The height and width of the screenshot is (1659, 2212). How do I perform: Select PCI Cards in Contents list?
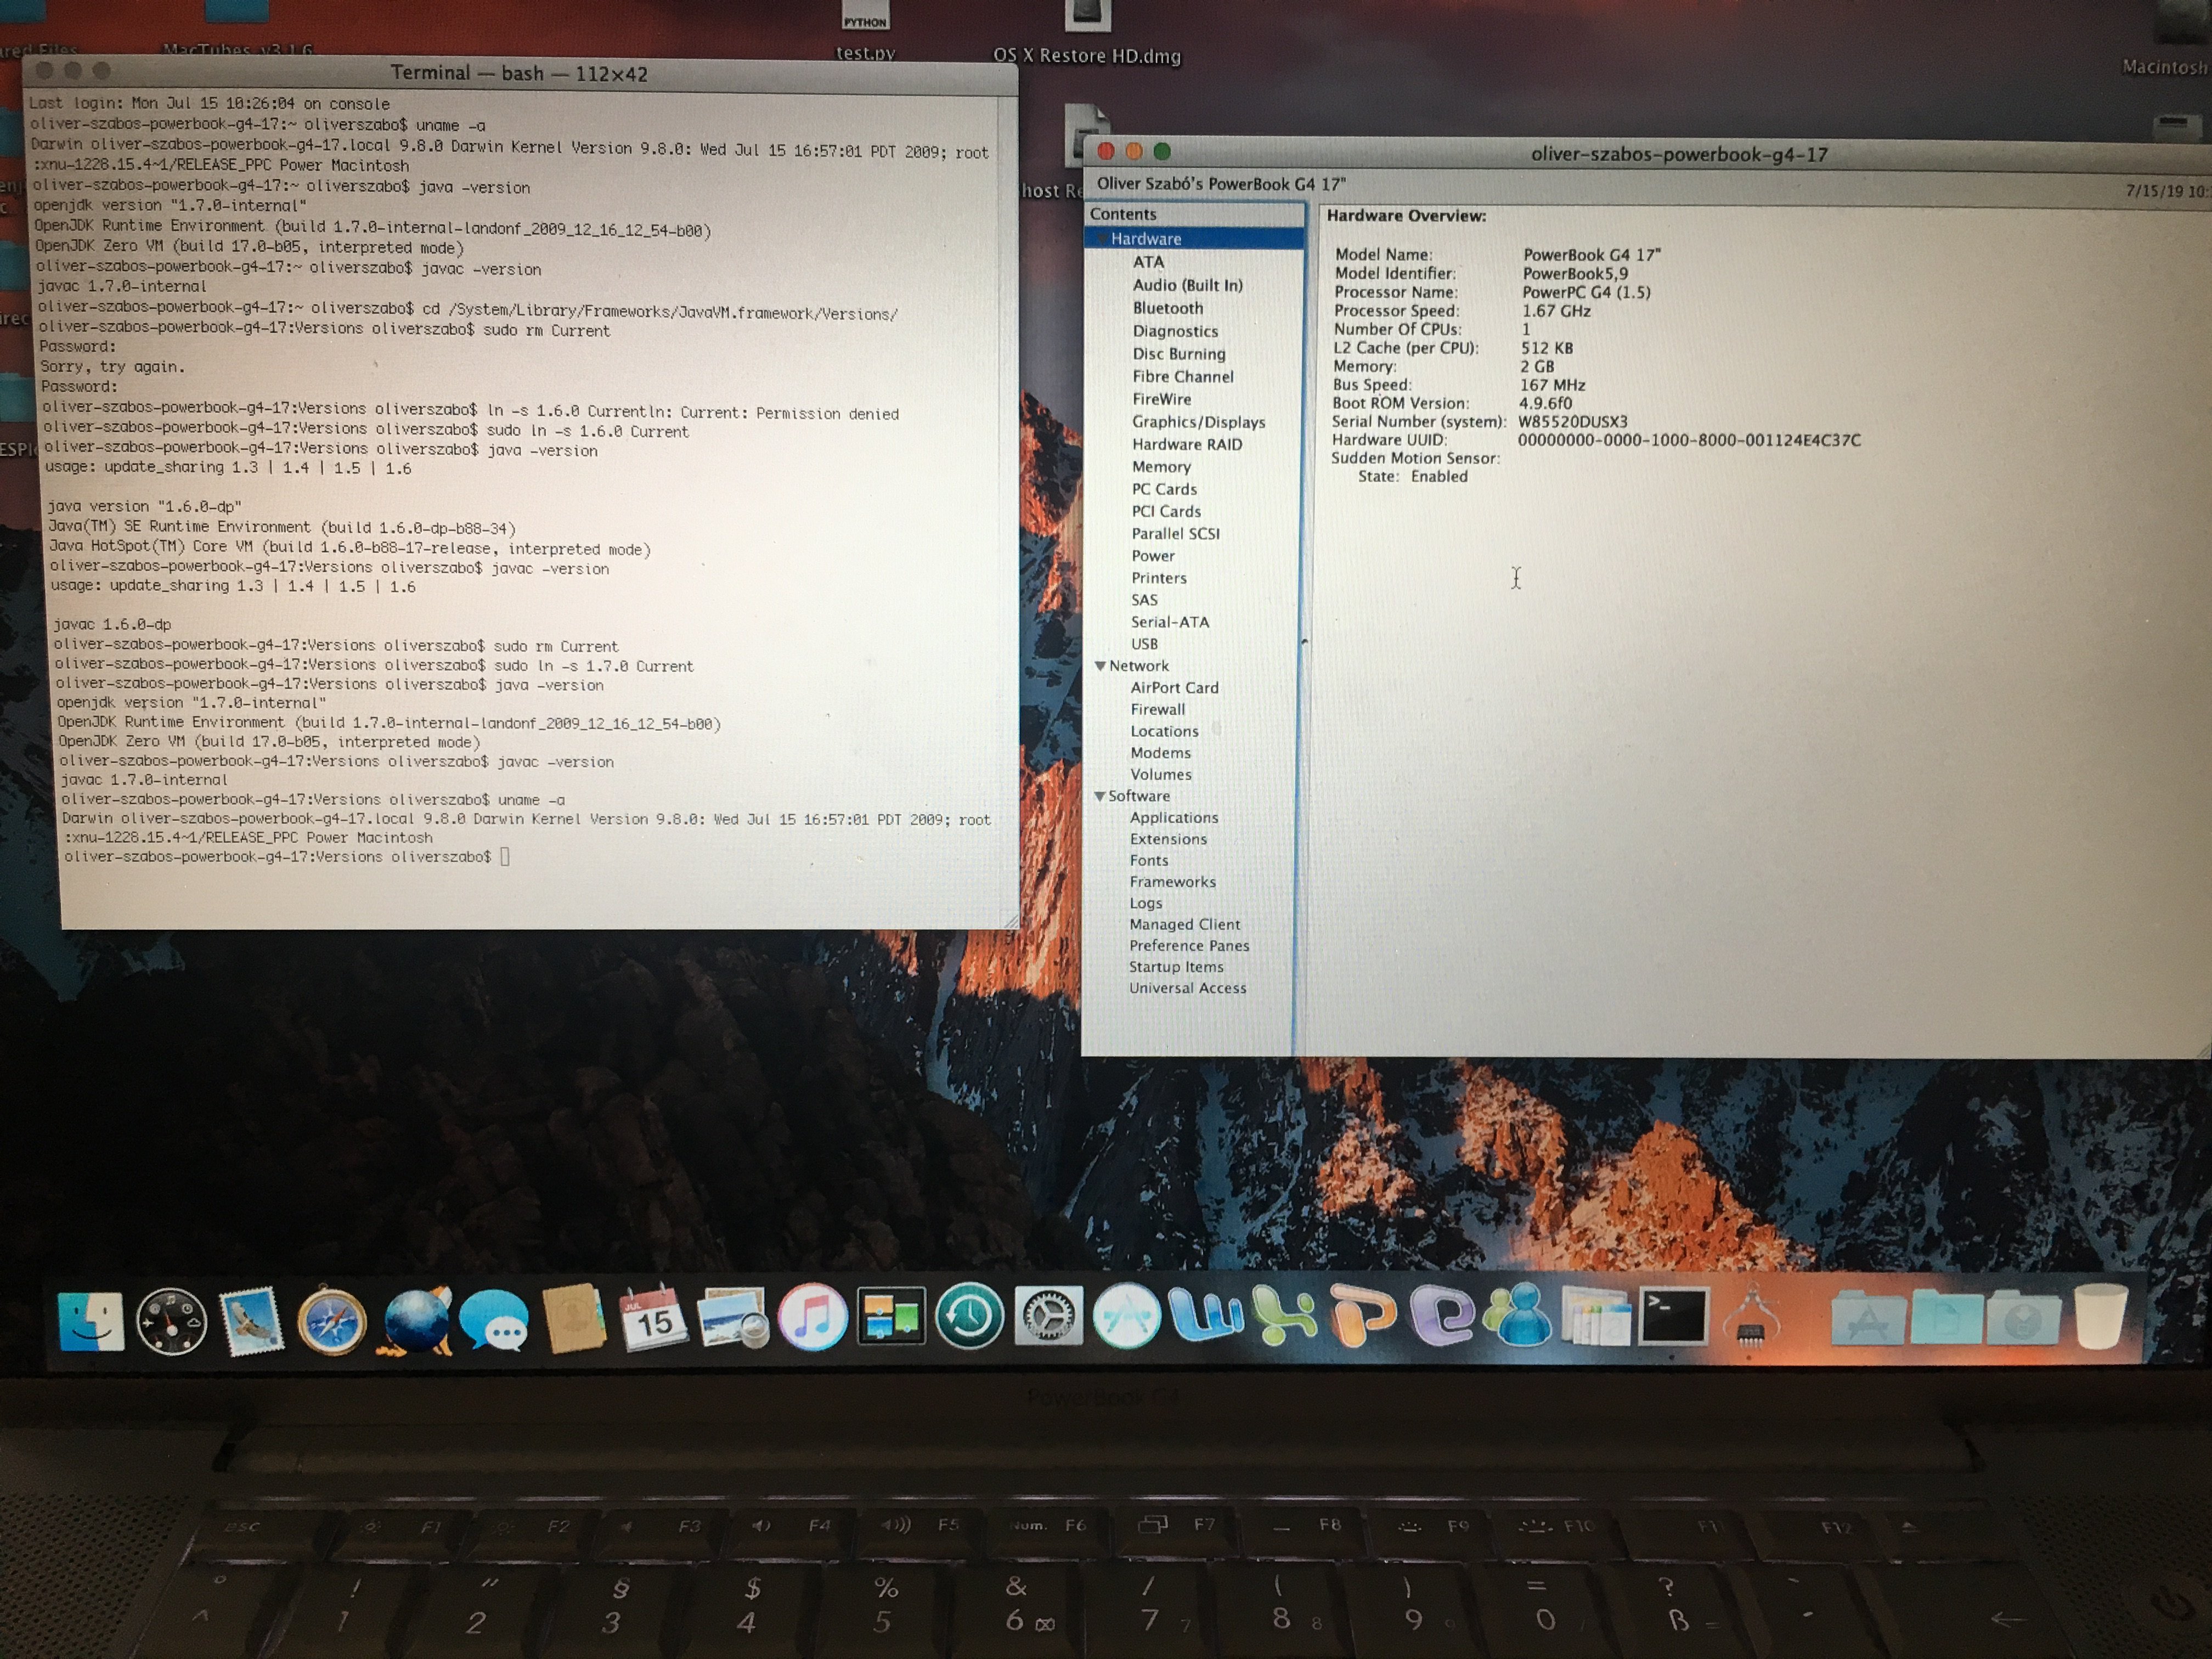1166,511
